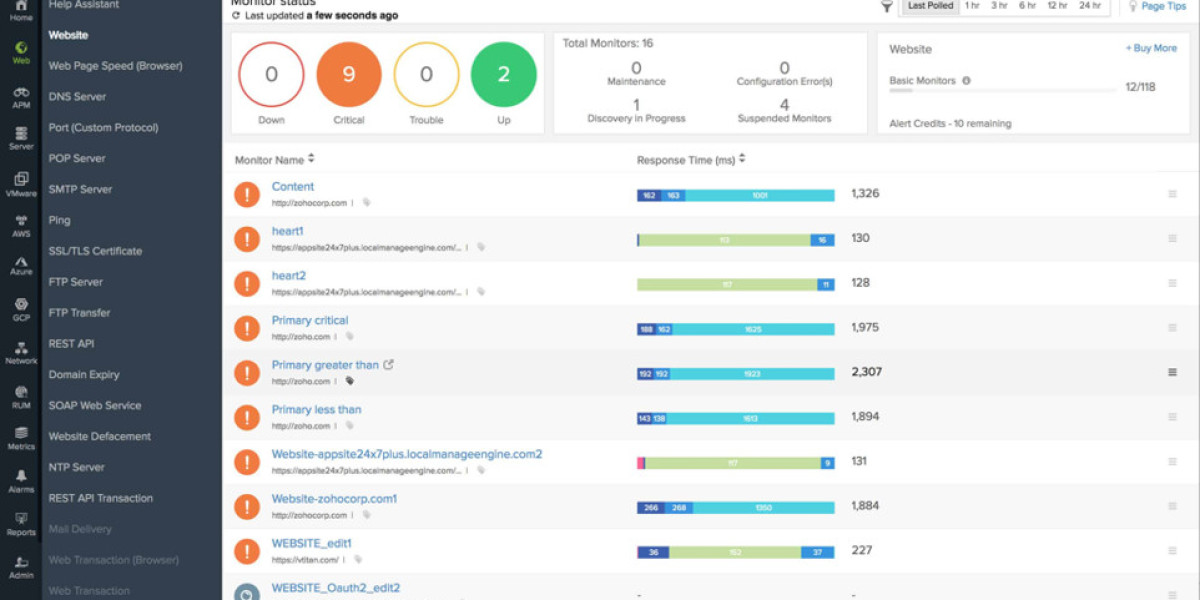The height and width of the screenshot is (600, 1200).
Task: Select the 1 hr polling period
Action: point(972,7)
